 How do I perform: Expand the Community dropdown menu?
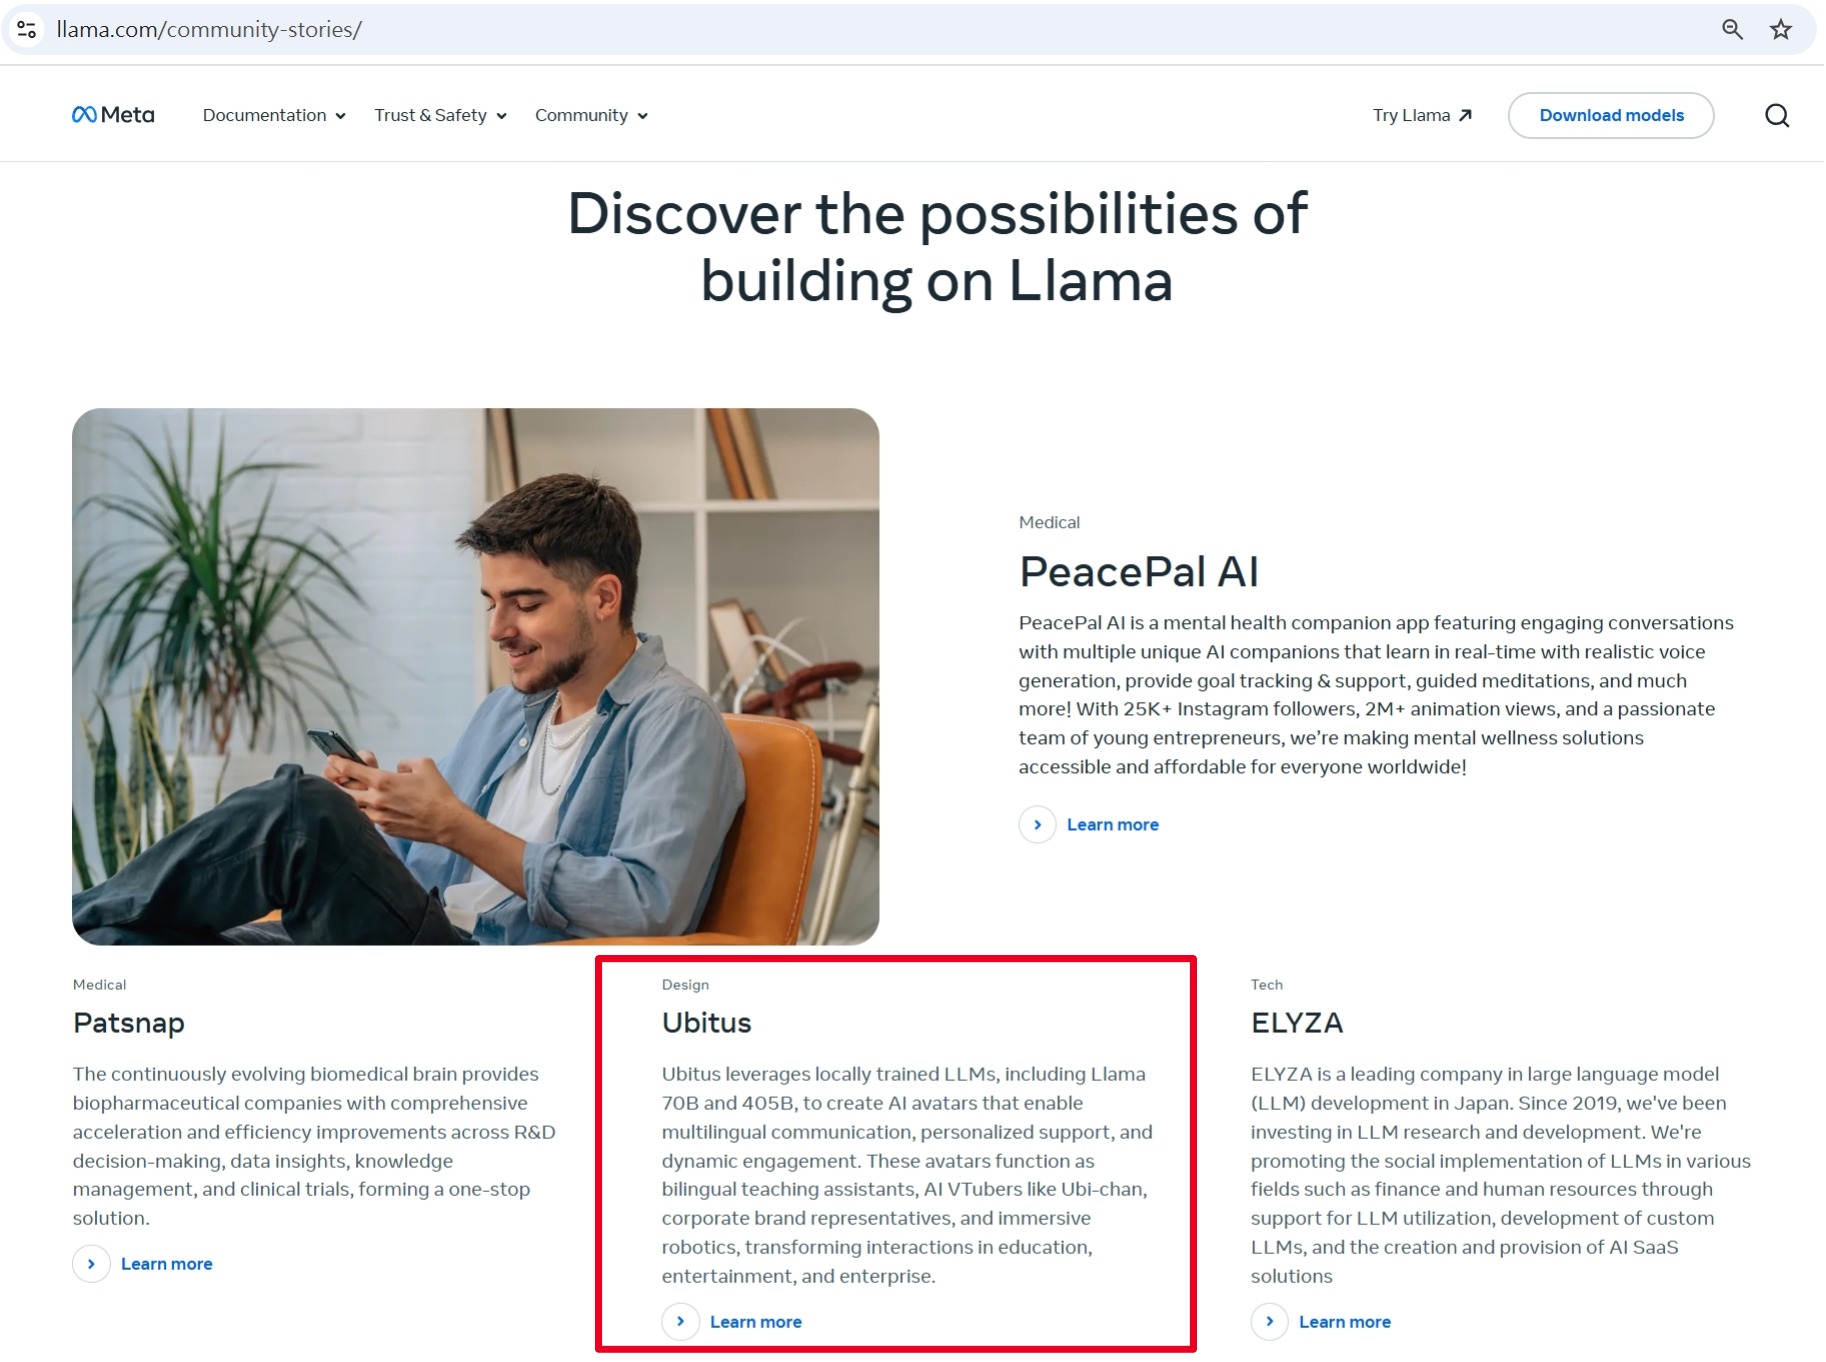pyautogui.click(x=591, y=116)
